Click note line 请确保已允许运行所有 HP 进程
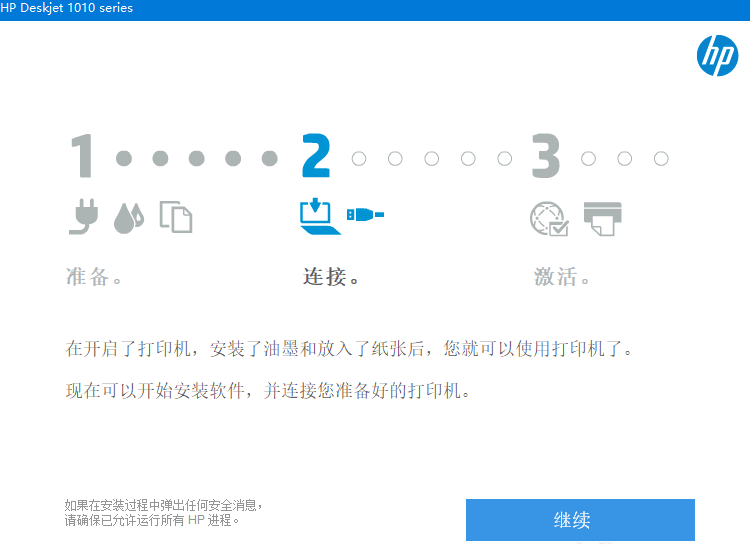The image size is (750, 556). point(152,520)
